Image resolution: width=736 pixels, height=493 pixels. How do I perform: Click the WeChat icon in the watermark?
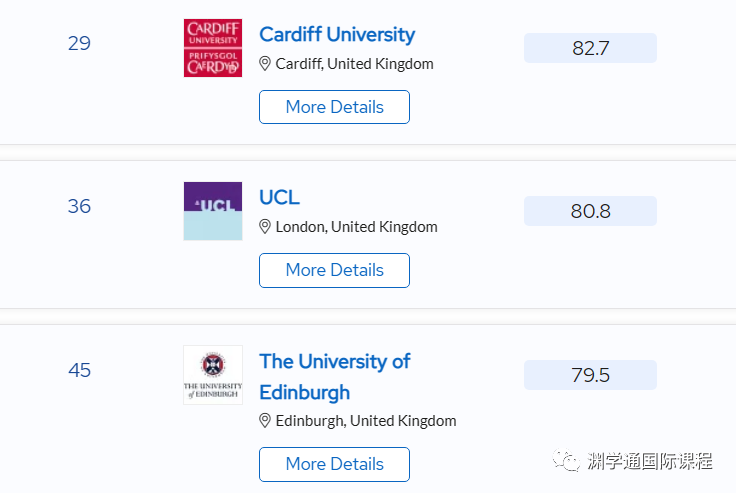pos(566,461)
